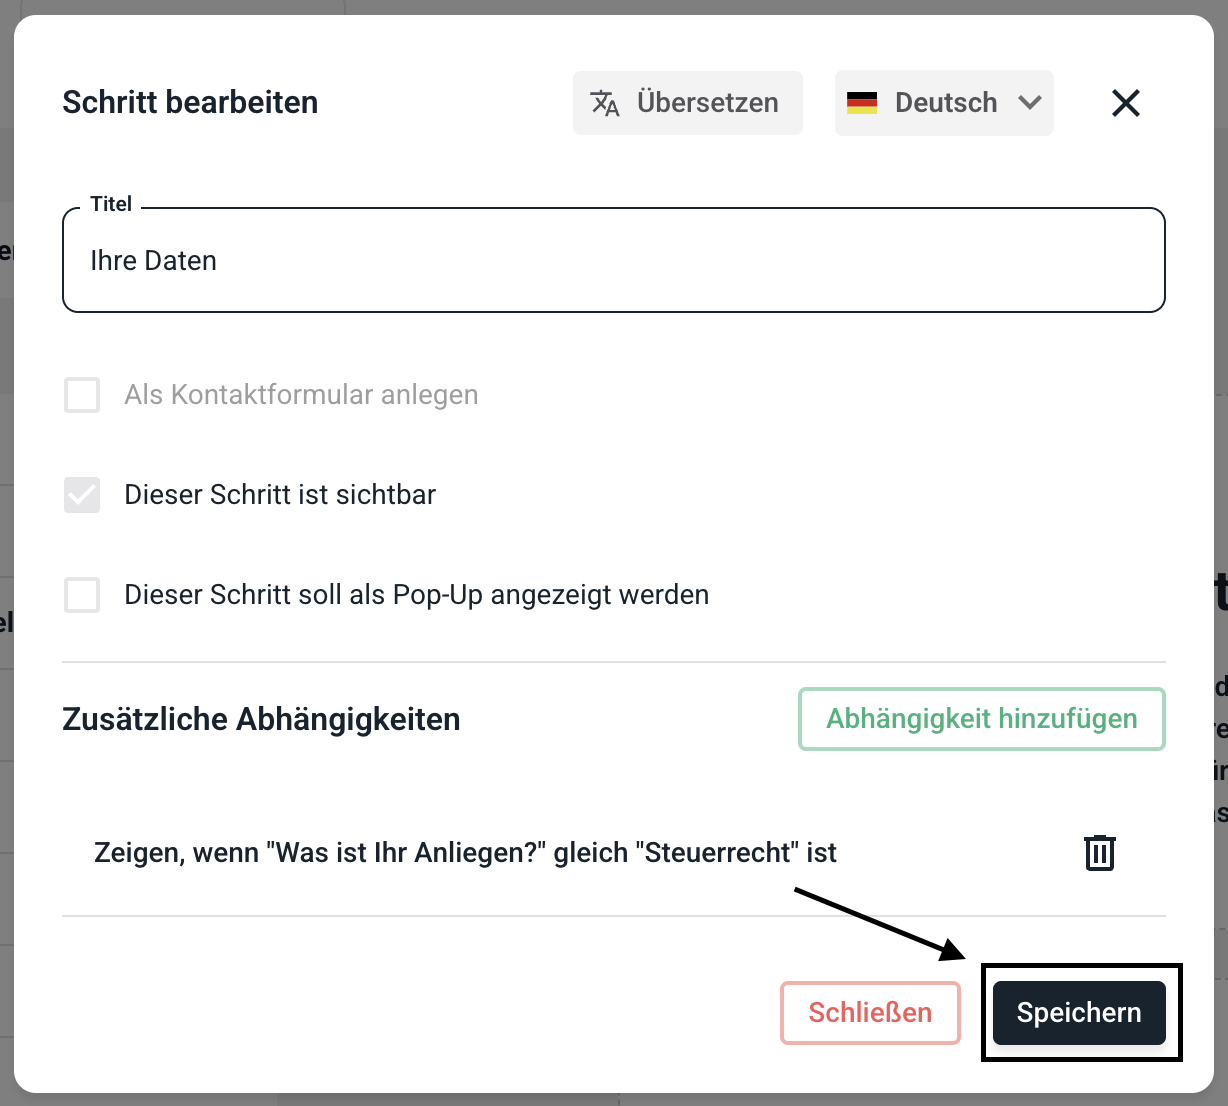Viewport: 1228px width, 1106px height.
Task: Focus the Titel input containing Ihre Daten
Action: point(613,261)
